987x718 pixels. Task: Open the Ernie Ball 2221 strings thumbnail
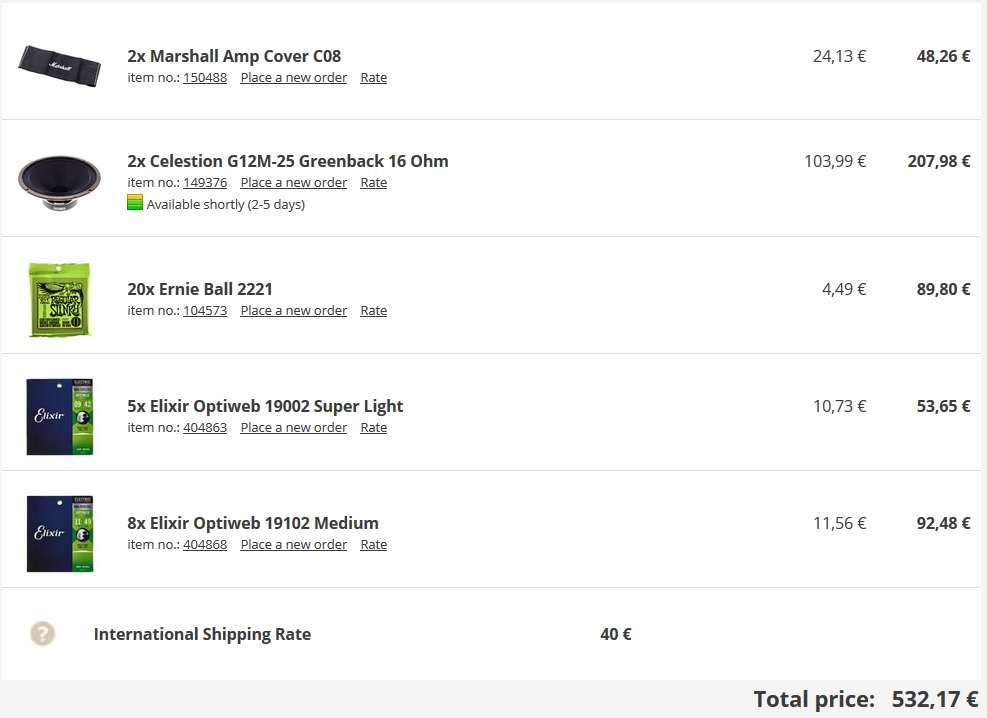60,297
